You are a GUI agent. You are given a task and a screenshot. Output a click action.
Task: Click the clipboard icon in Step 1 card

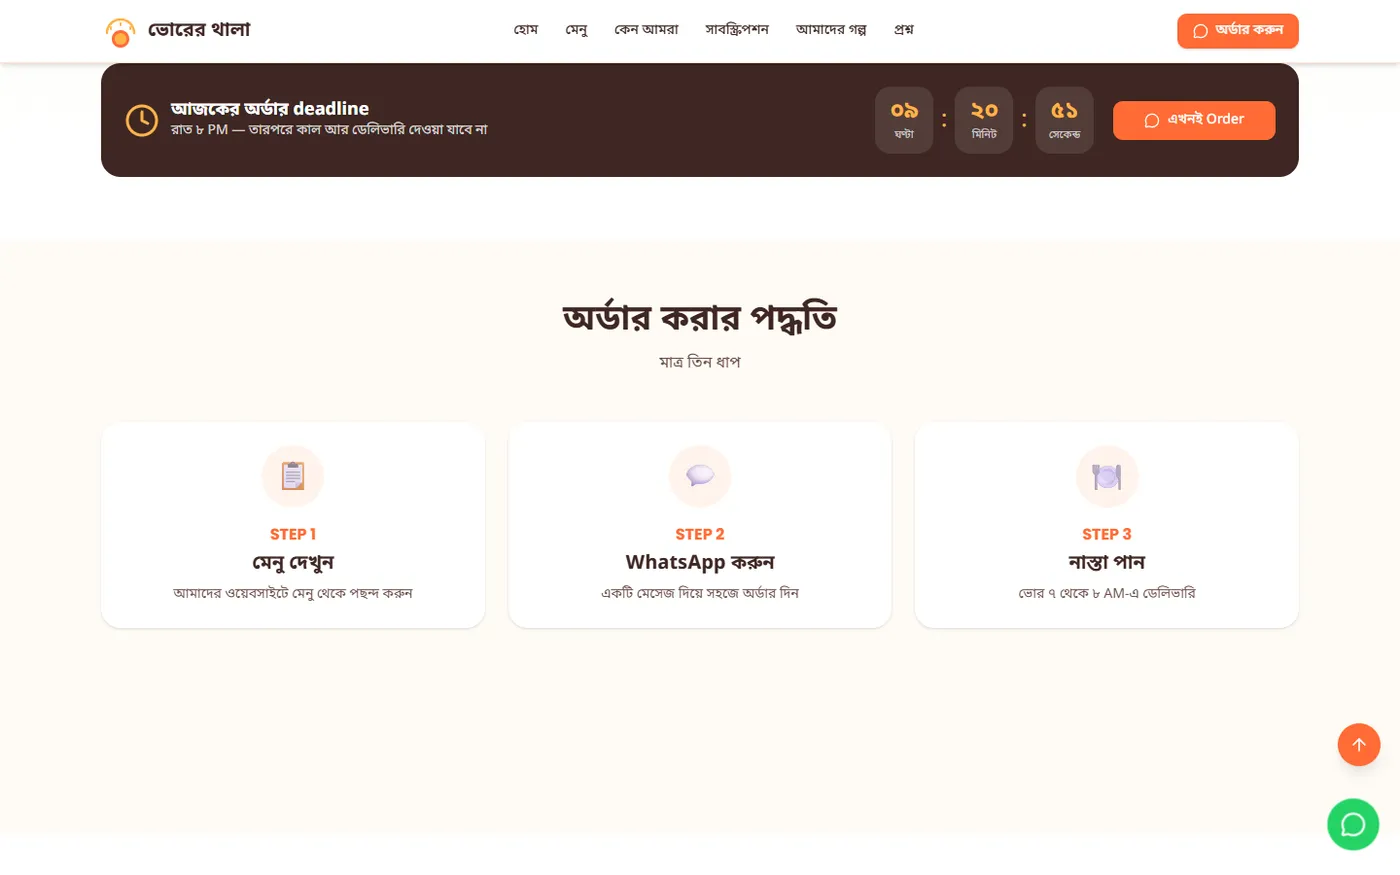(x=293, y=476)
